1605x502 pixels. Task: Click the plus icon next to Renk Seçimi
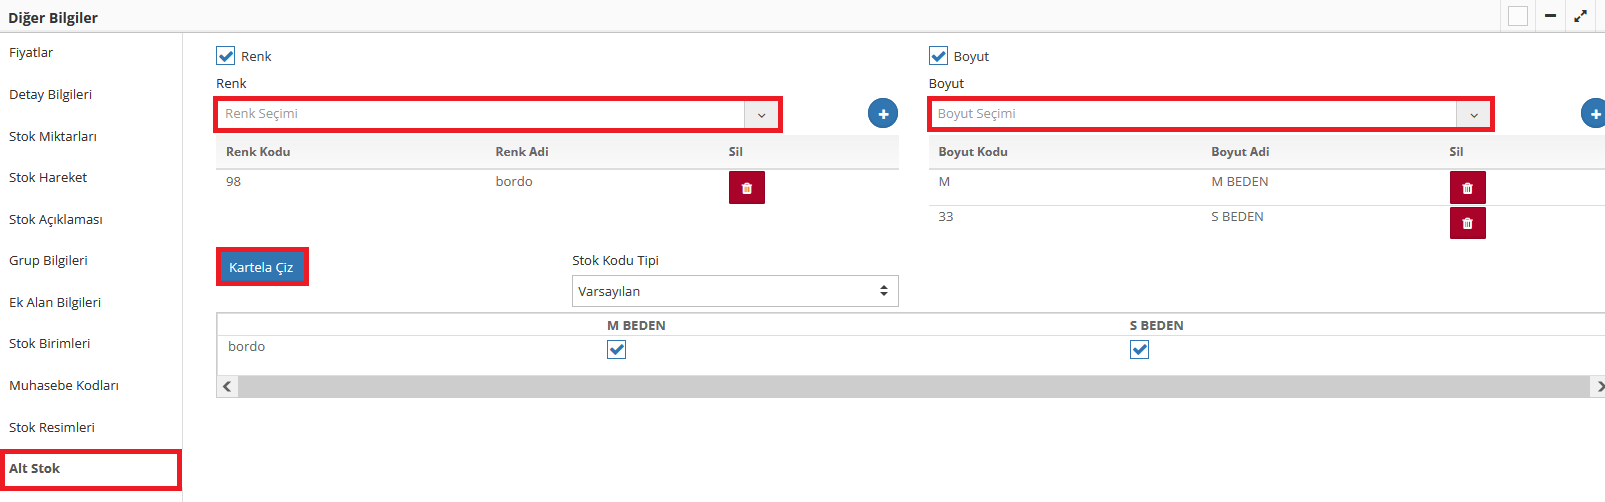tap(882, 114)
